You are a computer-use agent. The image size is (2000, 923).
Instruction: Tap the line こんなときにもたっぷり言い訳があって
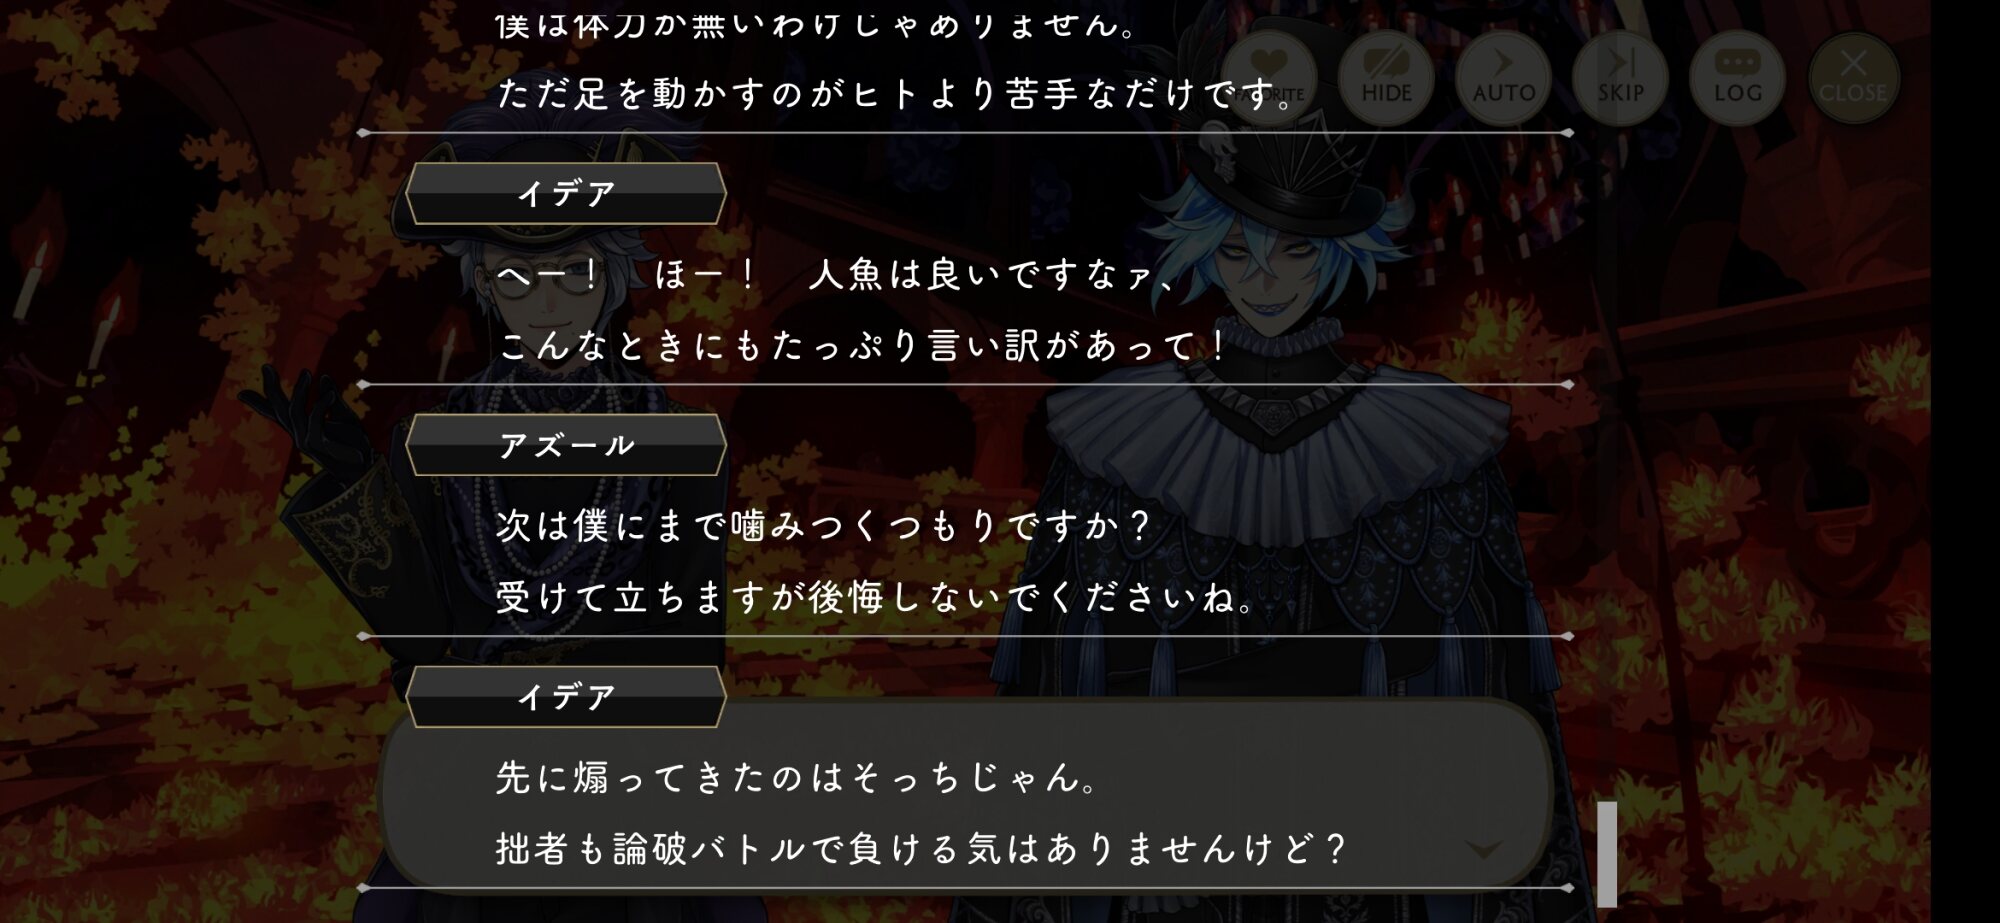click(862, 346)
